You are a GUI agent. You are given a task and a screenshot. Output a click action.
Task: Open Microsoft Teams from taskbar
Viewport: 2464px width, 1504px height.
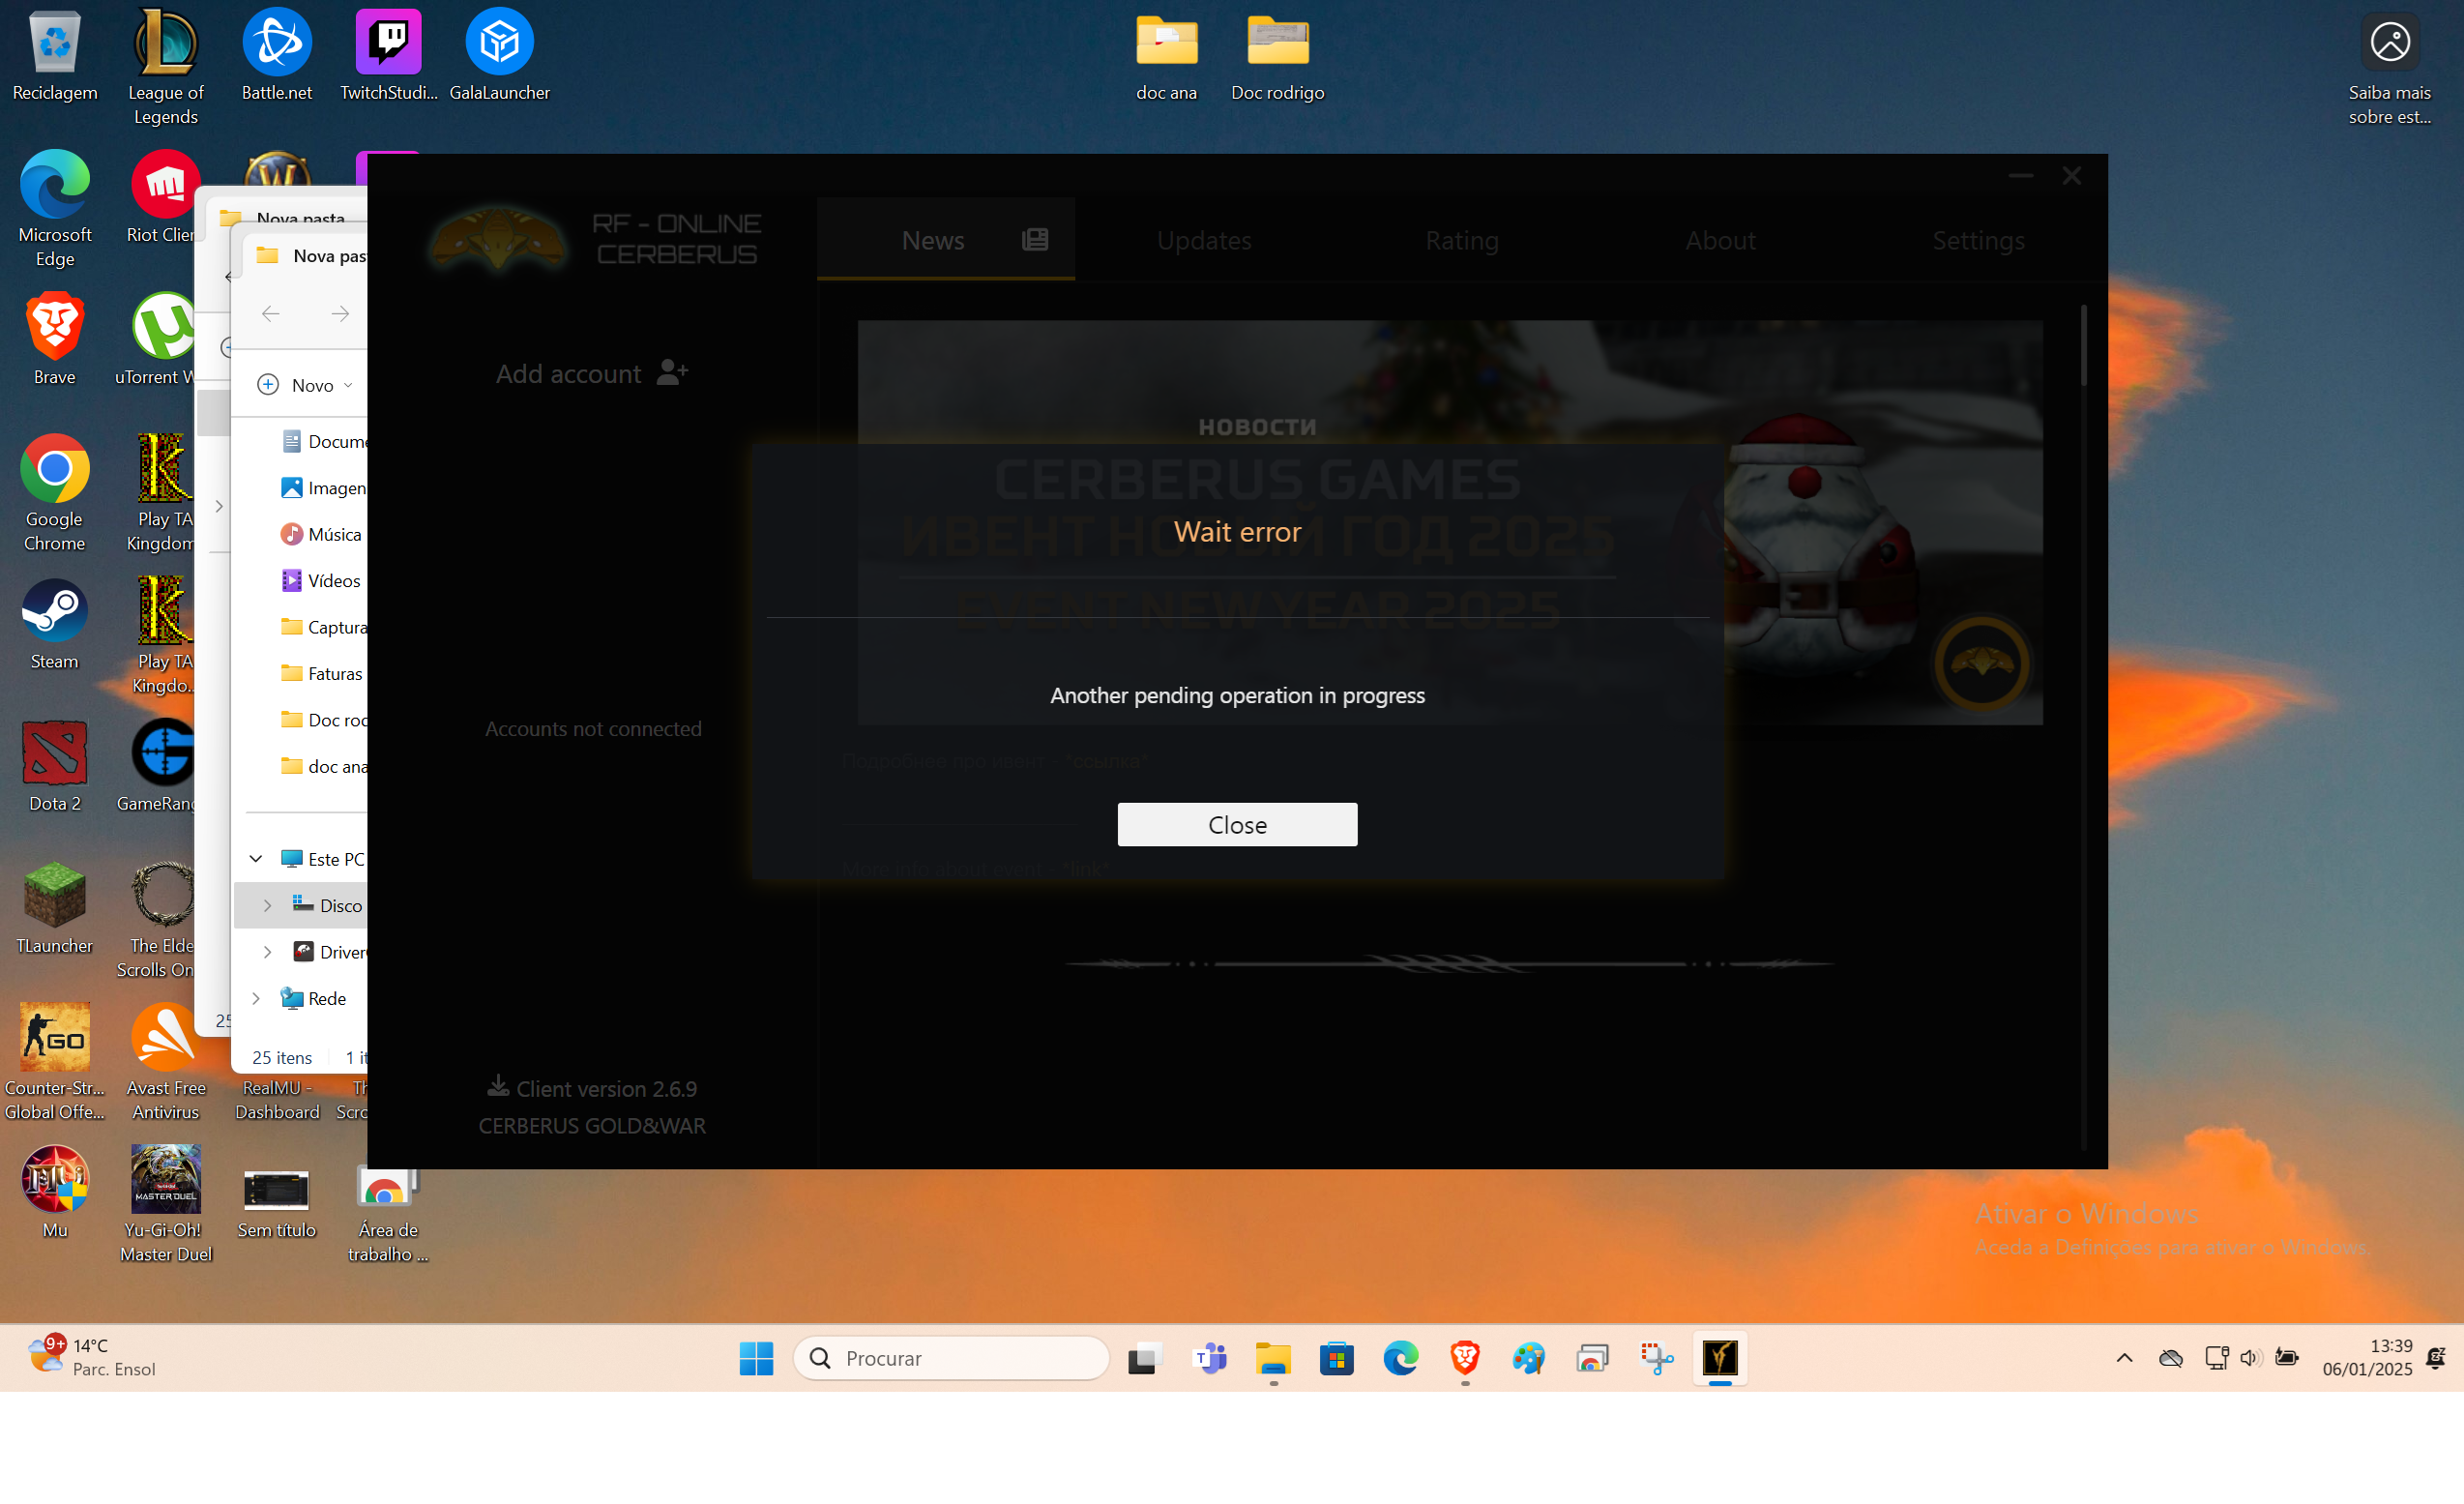click(x=1209, y=1358)
